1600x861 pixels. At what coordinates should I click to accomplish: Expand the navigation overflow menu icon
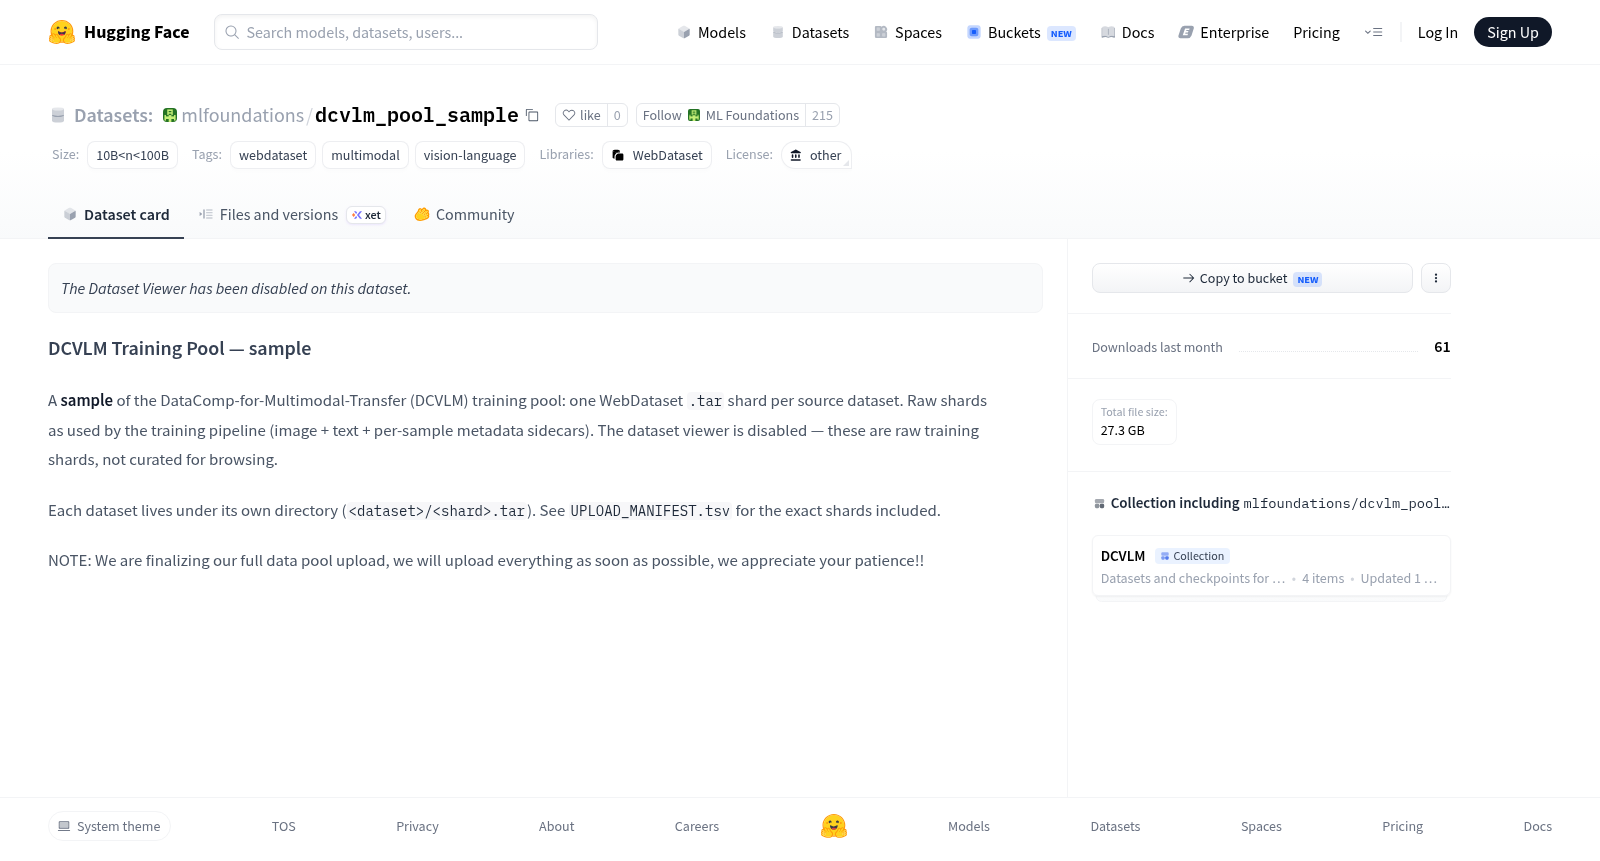click(1373, 32)
